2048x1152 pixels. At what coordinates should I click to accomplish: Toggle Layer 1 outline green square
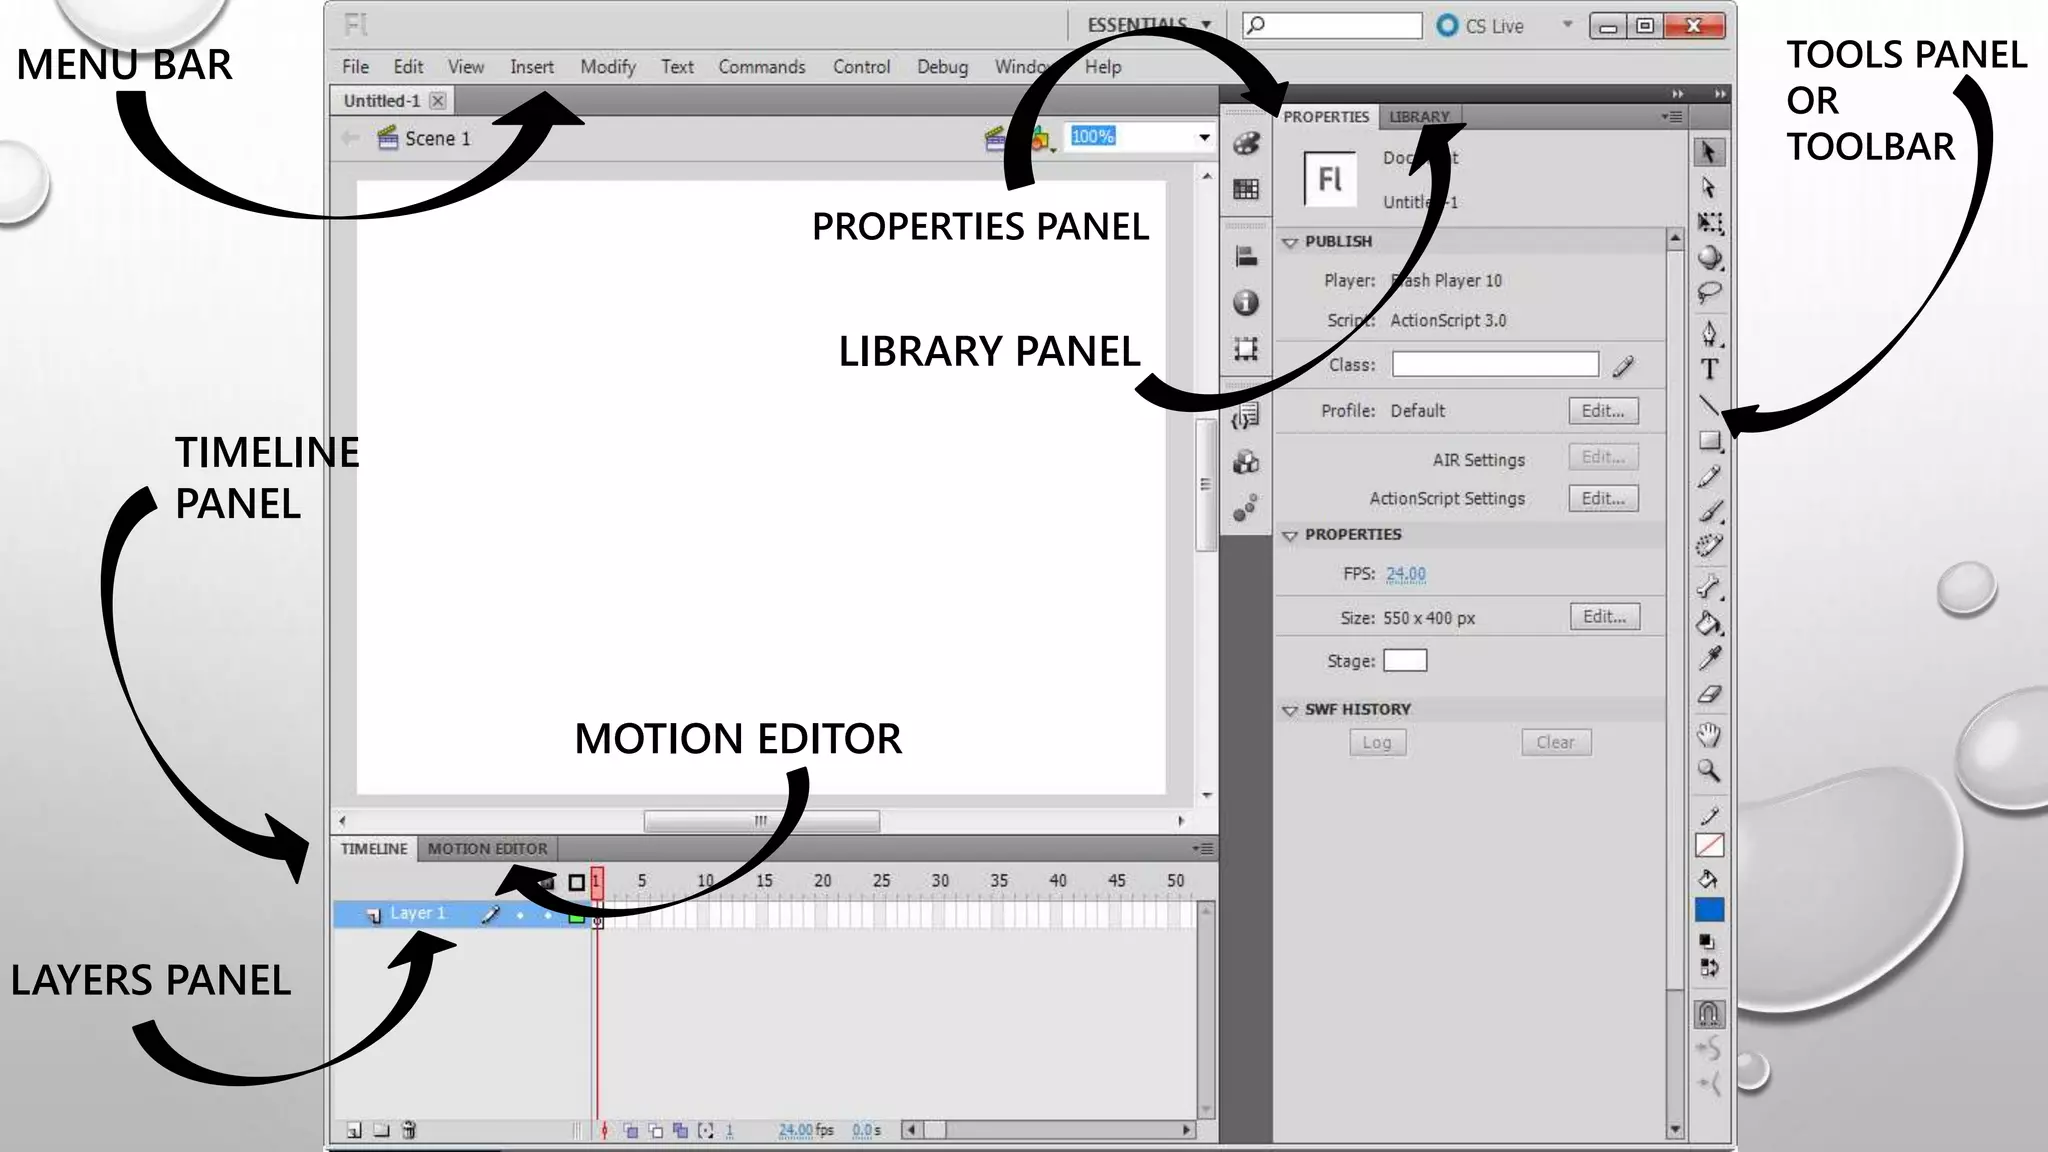click(x=576, y=915)
